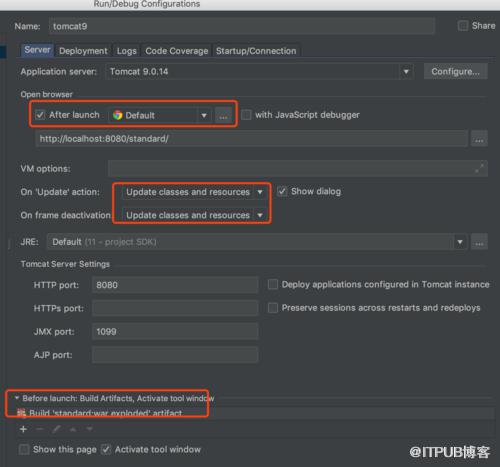
Task: Click the HTTP port field
Action: 175,285
